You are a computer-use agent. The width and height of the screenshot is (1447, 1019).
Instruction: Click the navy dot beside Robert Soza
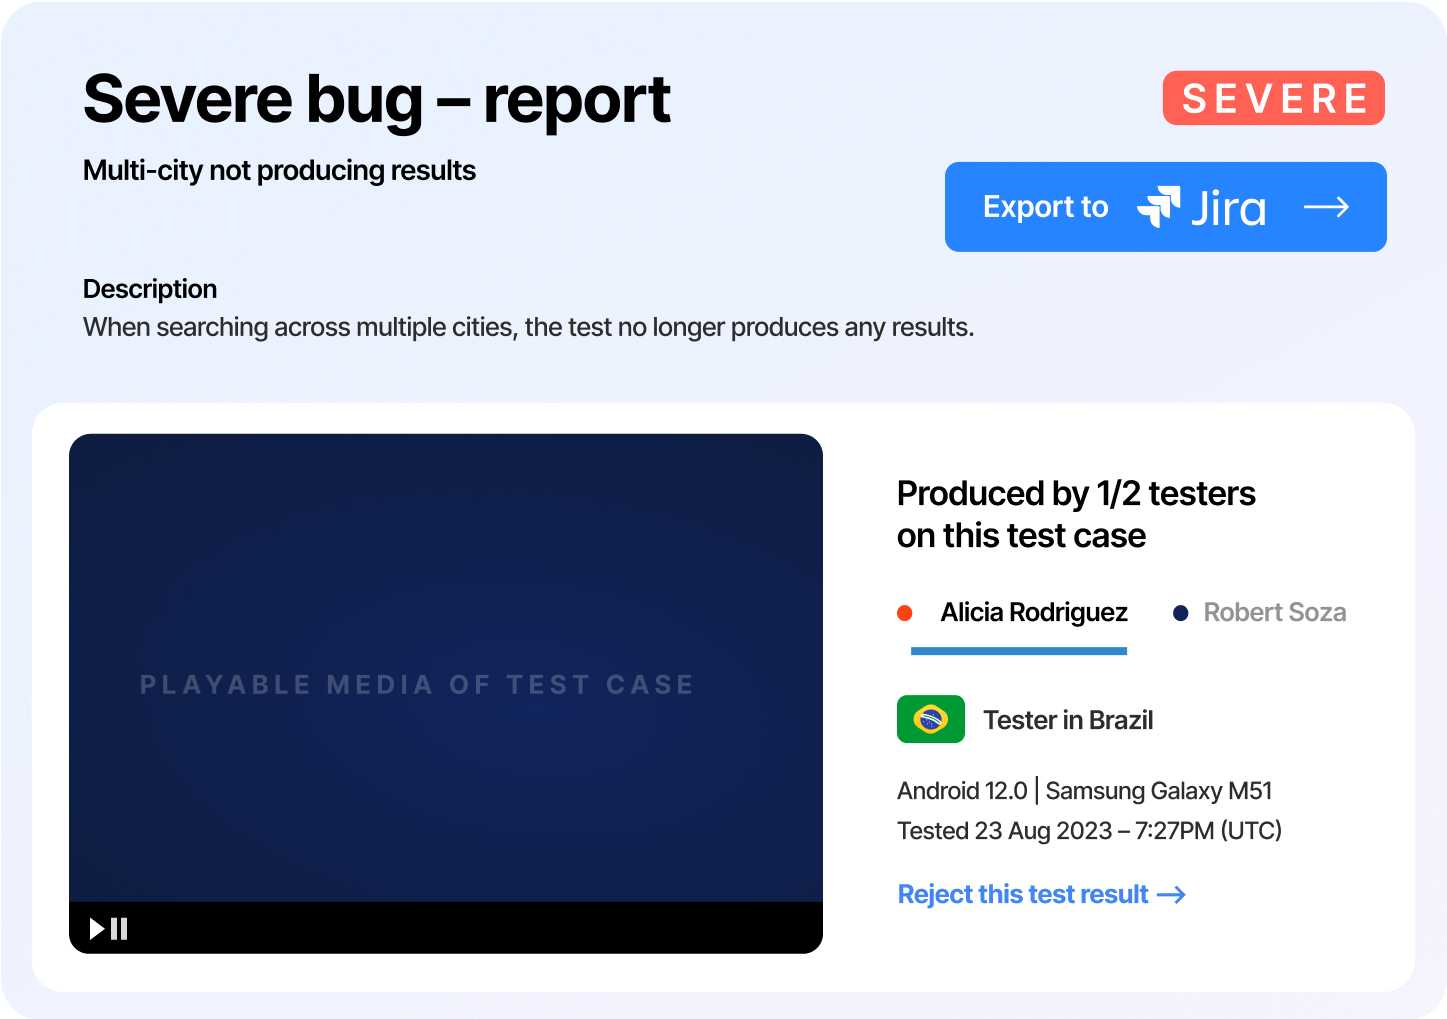(x=1180, y=612)
